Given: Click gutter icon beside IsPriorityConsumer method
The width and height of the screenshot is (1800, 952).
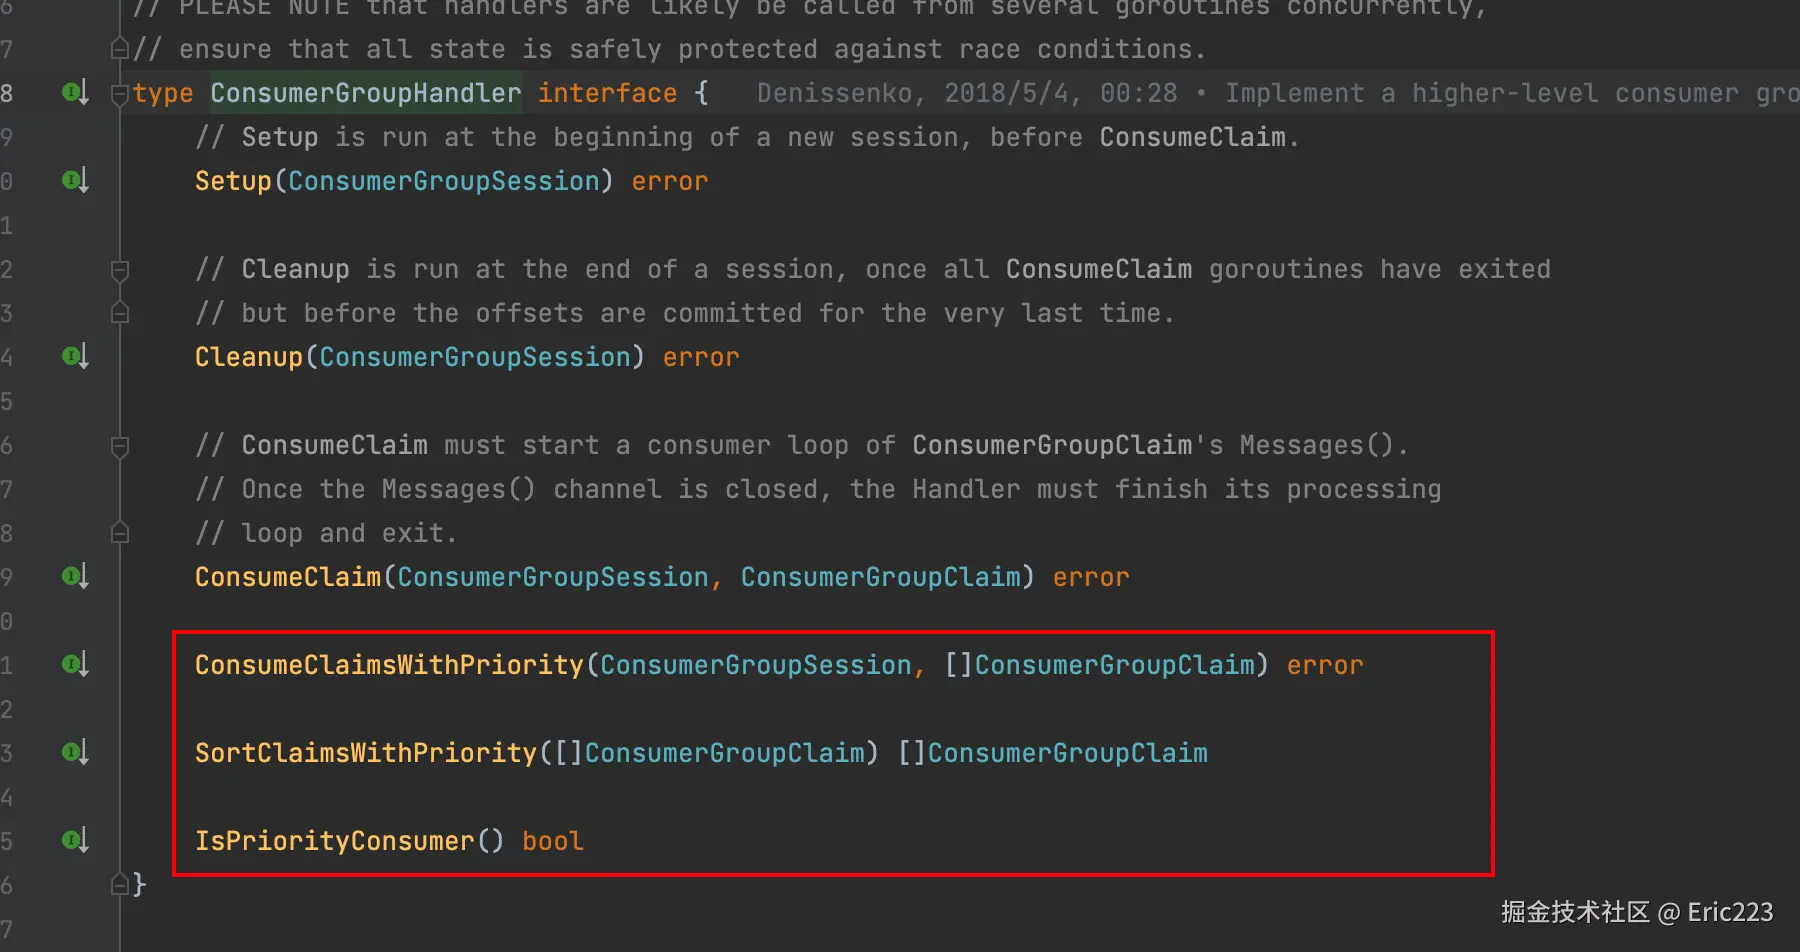Looking at the screenshot, I should [x=75, y=840].
